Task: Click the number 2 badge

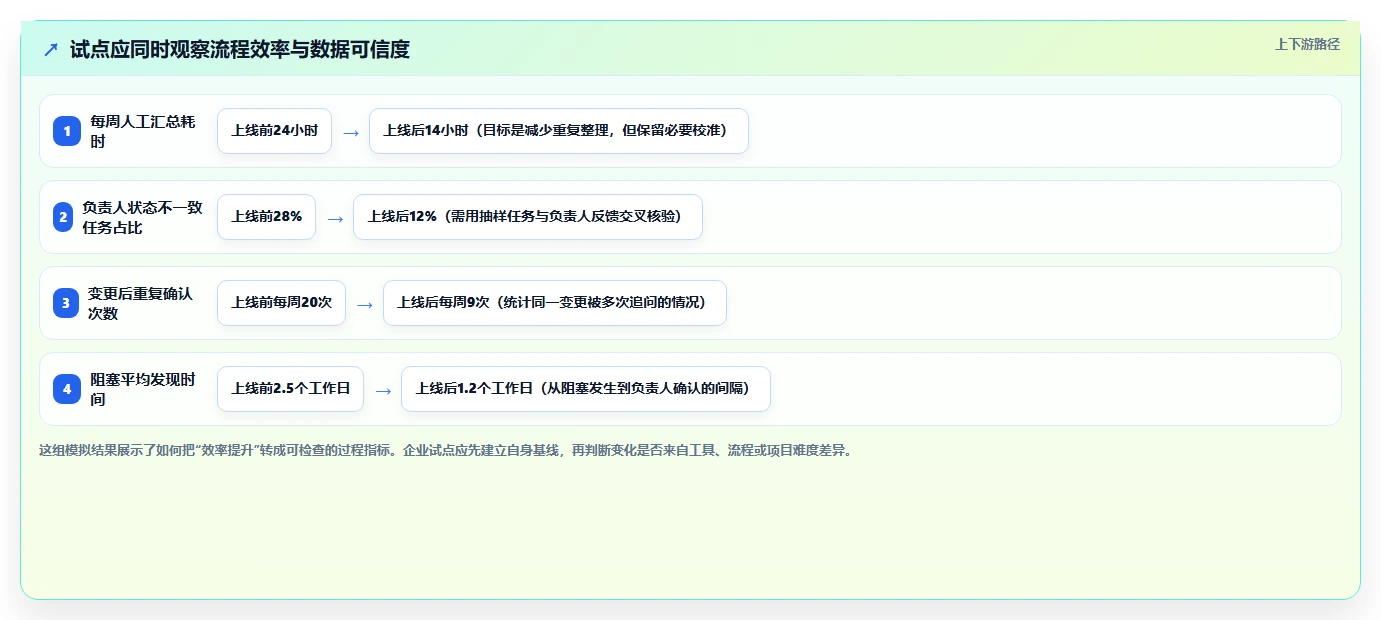Action: [63, 217]
